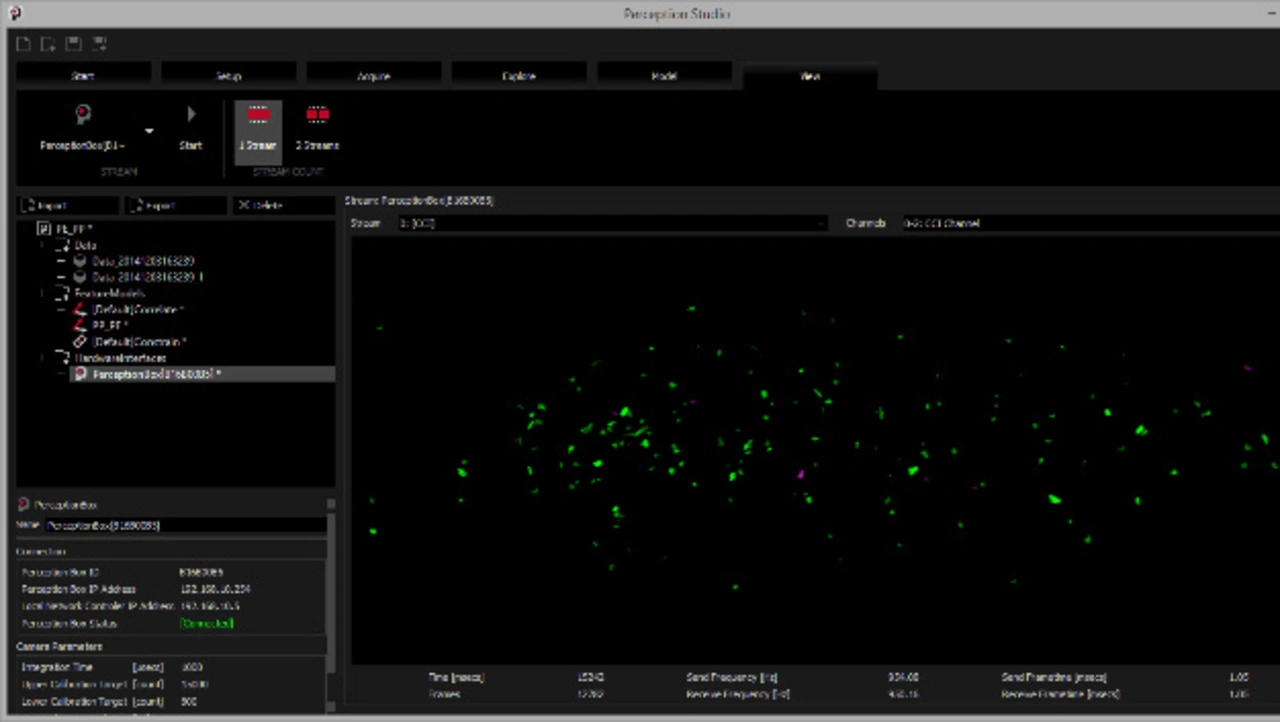Screen dimensions: 1280x722
Task: Click the Delete button
Action: (284, 205)
